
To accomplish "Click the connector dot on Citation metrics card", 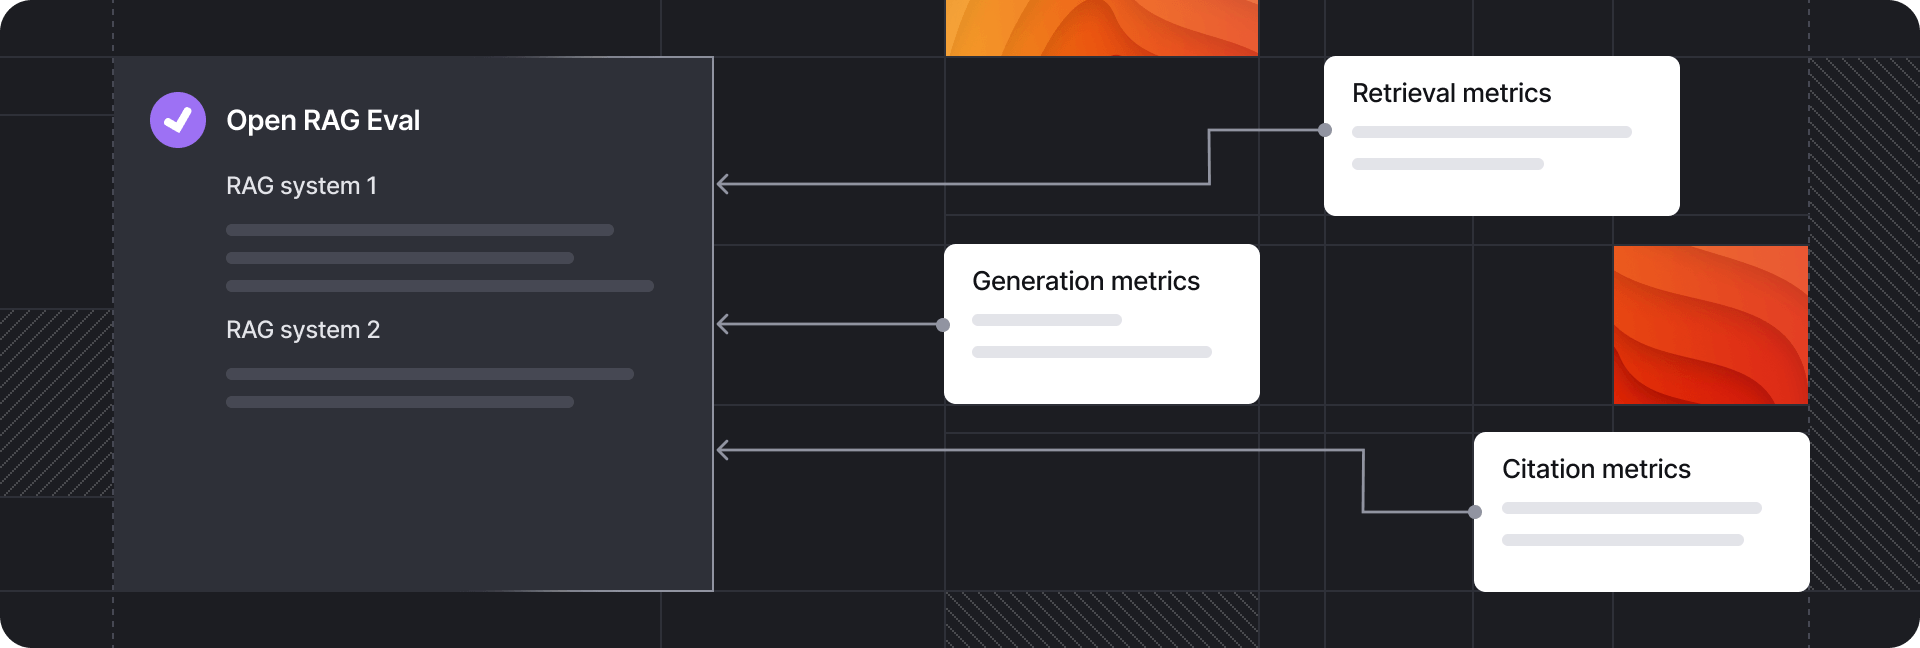I will click(1475, 512).
